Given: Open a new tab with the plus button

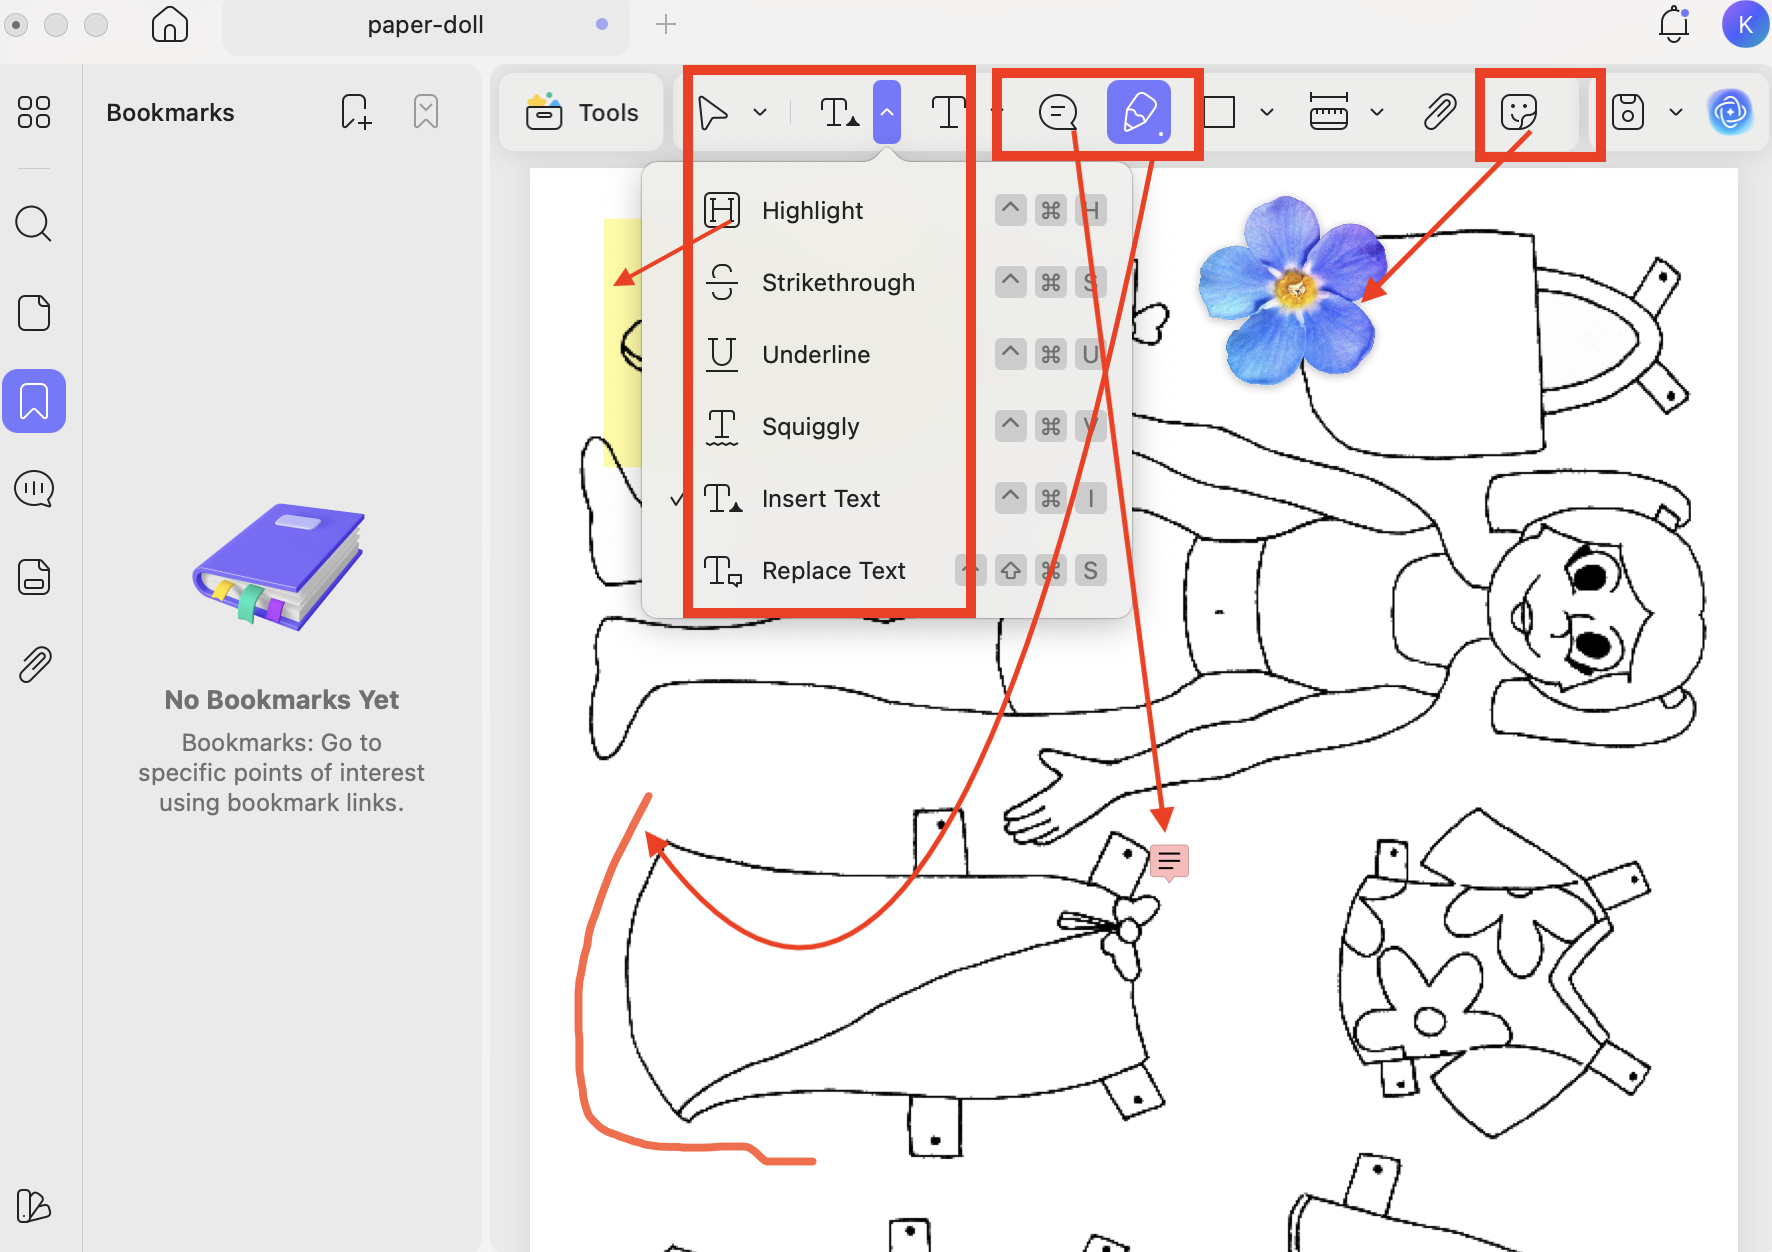Looking at the screenshot, I should point(665,24).
